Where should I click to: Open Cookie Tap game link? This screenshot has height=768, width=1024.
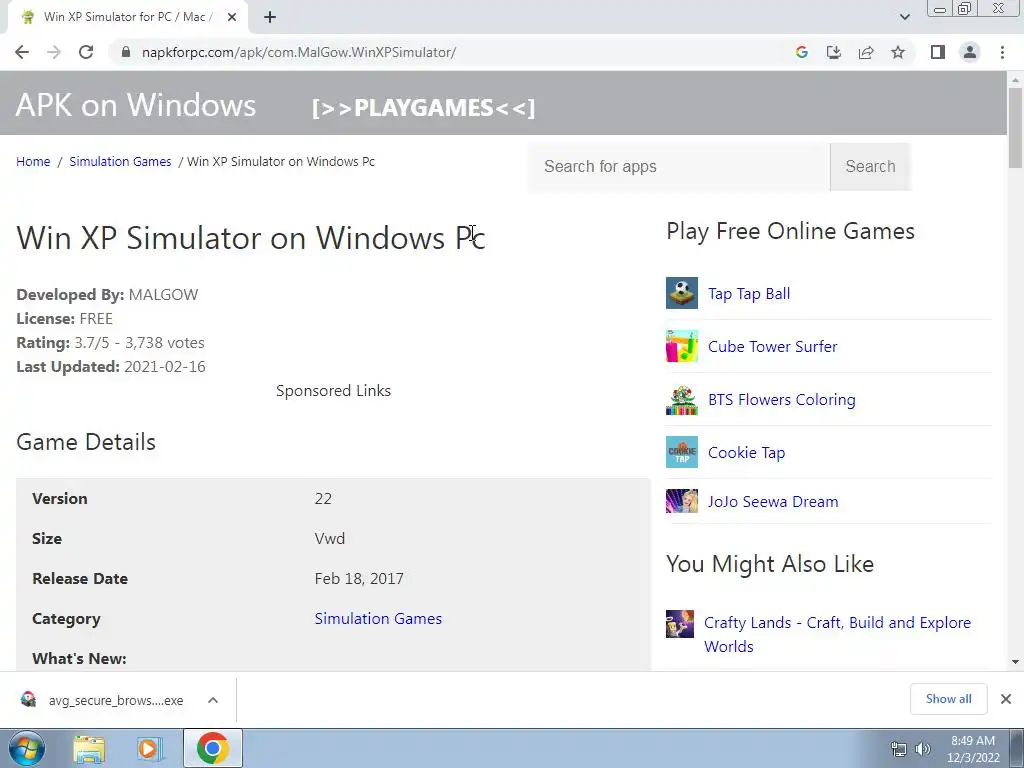click(x=746, y=453)
